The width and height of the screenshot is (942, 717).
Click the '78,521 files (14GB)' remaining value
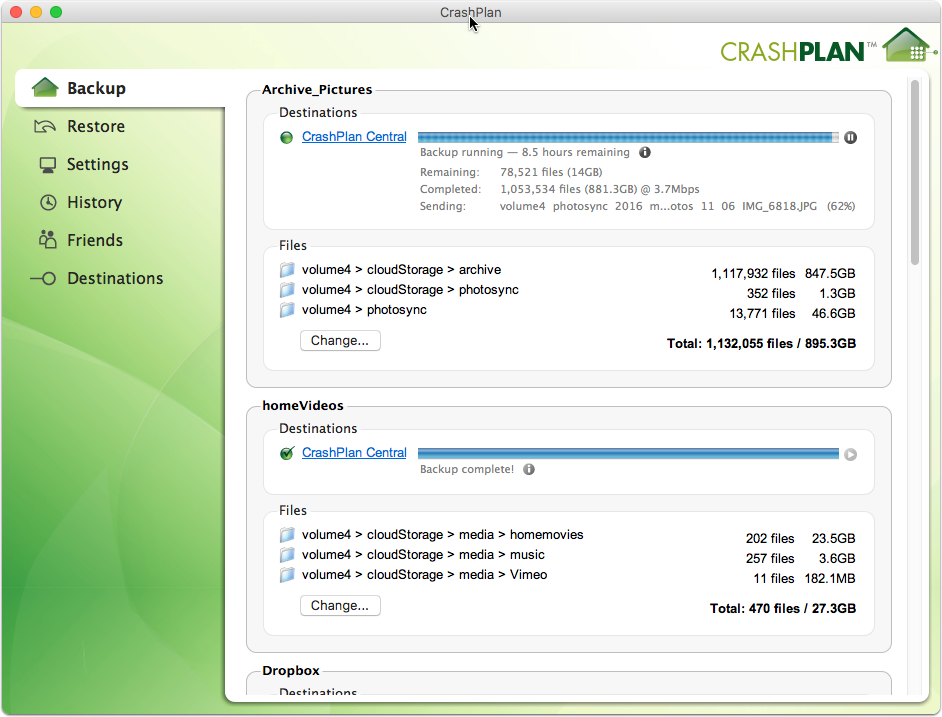[x=551, y=172]
